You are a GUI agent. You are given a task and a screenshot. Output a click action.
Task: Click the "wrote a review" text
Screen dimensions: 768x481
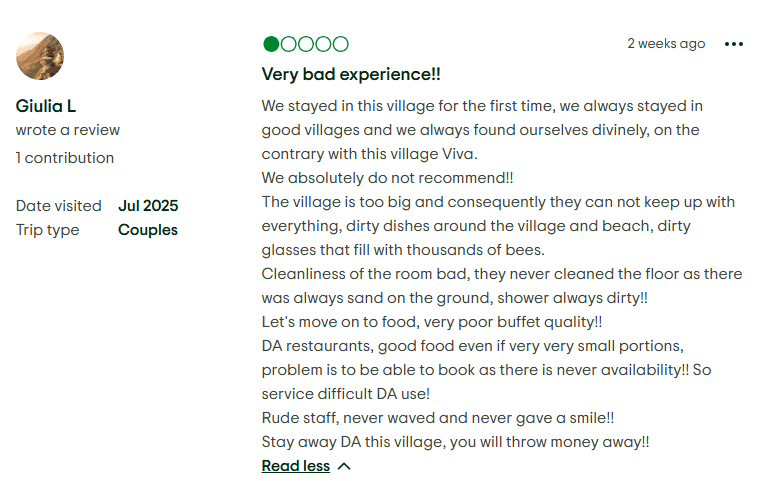click(67, 130)
